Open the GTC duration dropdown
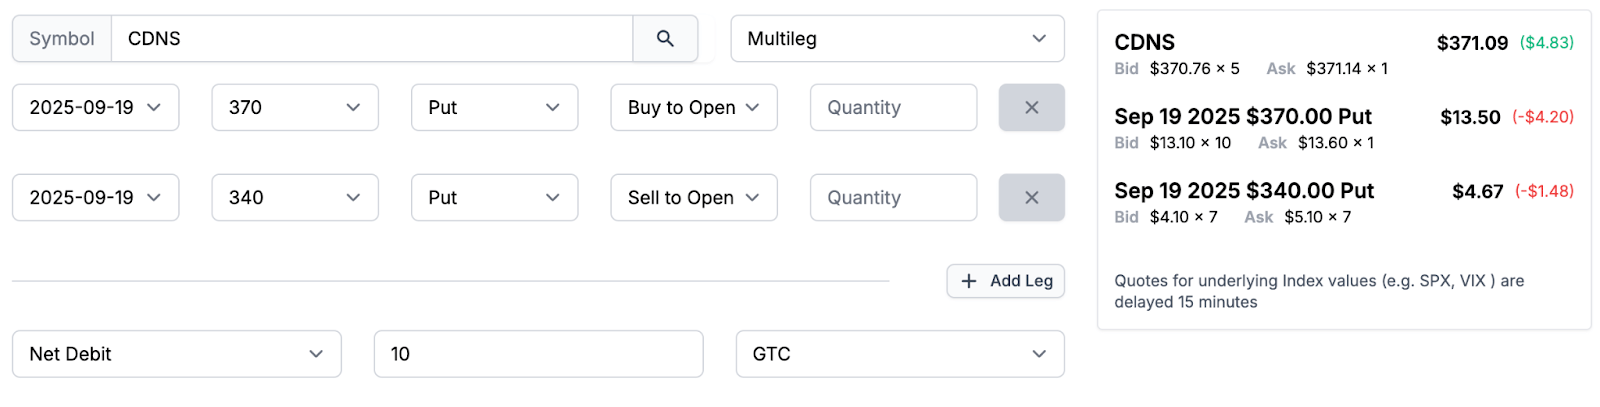Image resolution: width=1600 pixels, height=407 pixels. pos(900,354)
